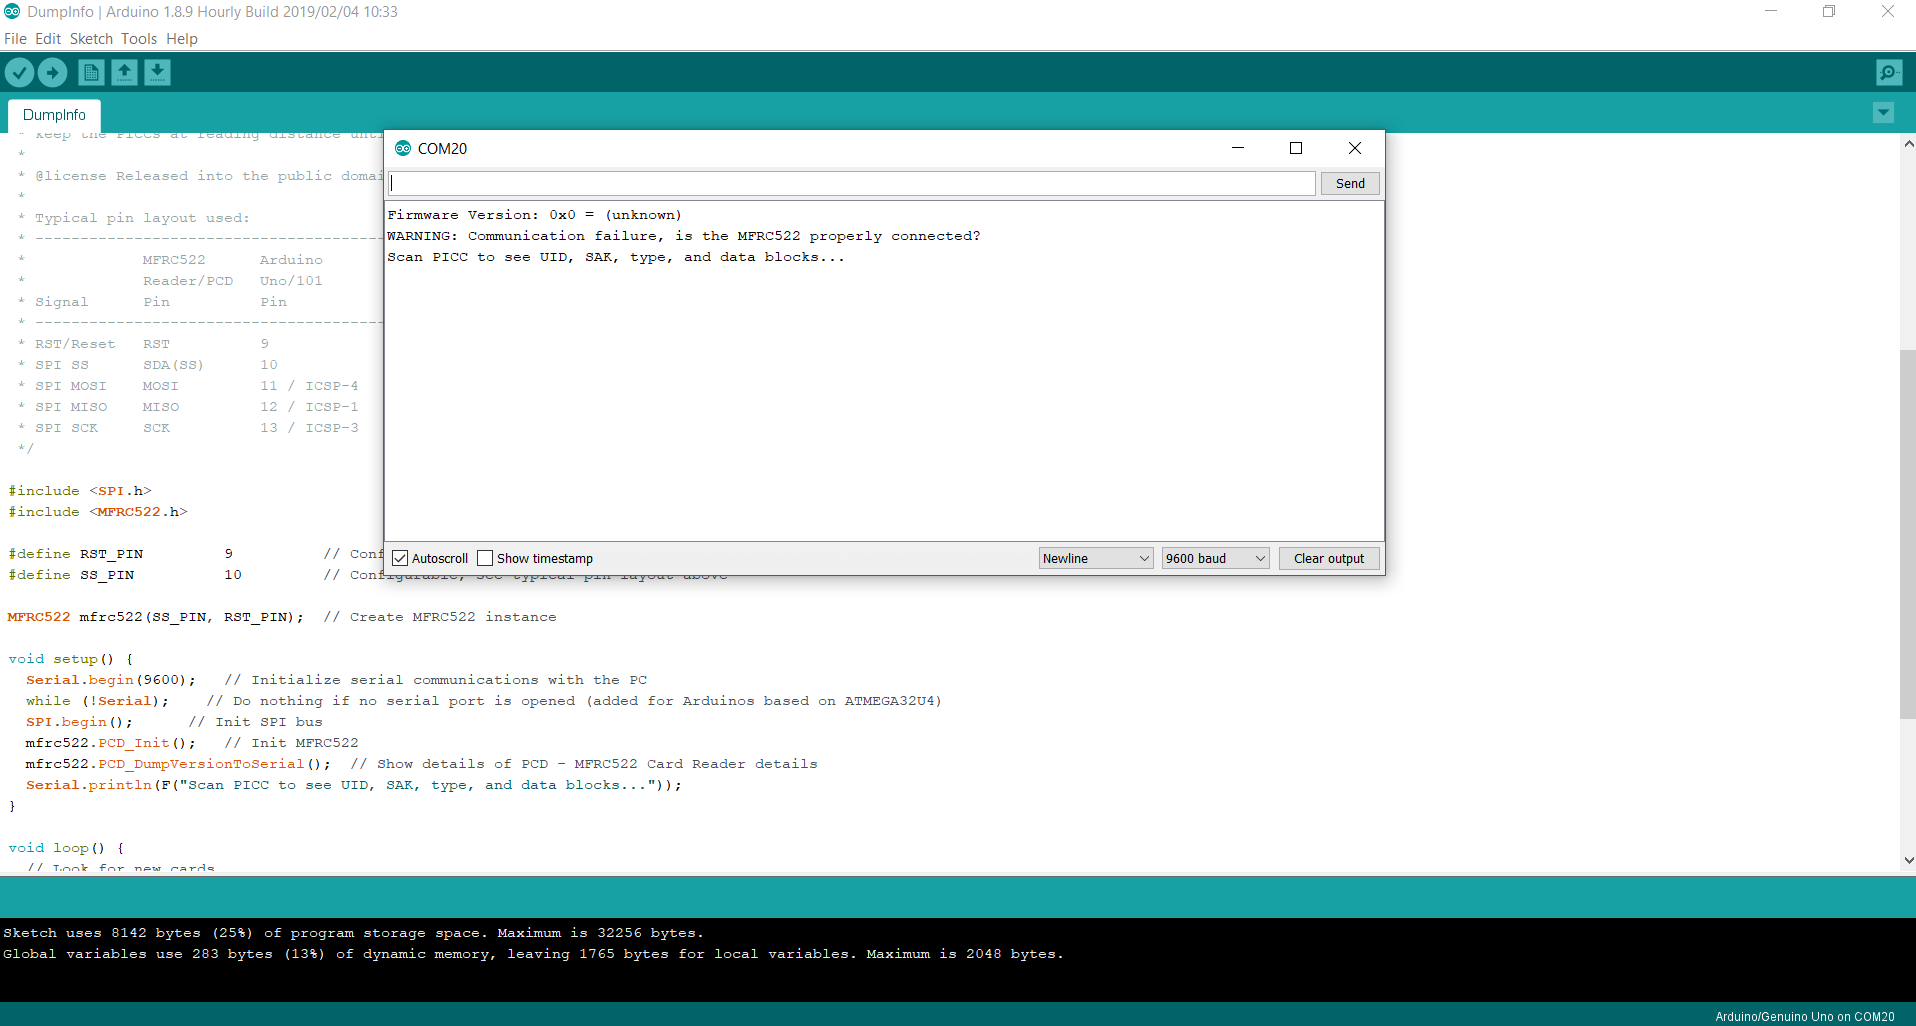Open the line ending dropdown showing Newline

tap(1095, 558)
